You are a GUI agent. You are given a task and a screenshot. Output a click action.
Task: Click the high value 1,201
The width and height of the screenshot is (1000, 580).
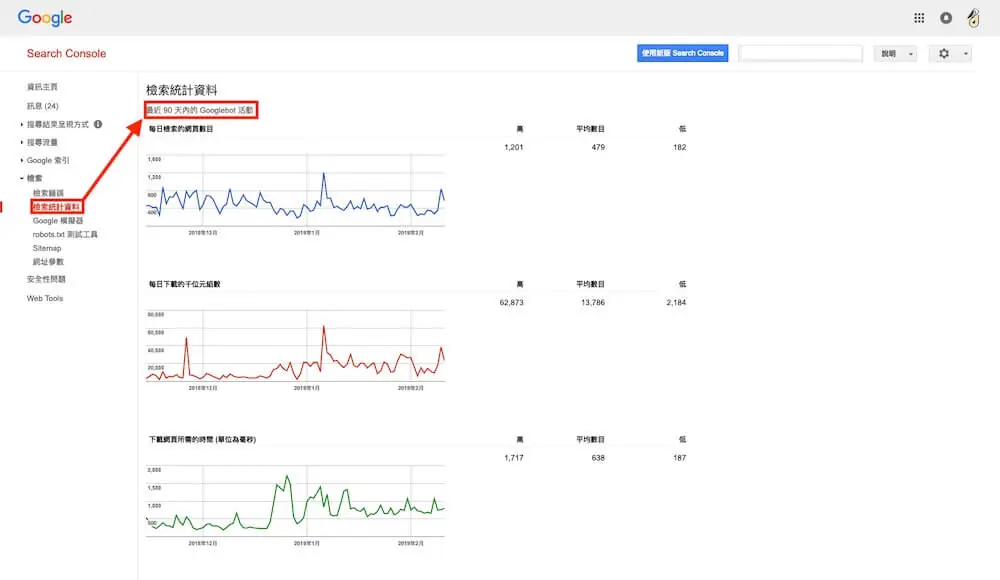[513, 147]
